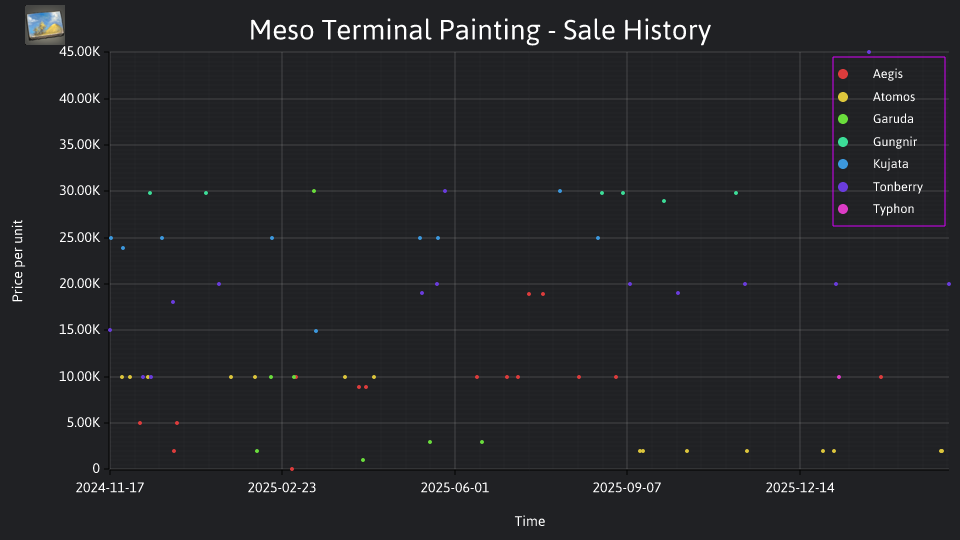
Task: Click the pink Typhon legend color dot
Action: click(843, 209)
